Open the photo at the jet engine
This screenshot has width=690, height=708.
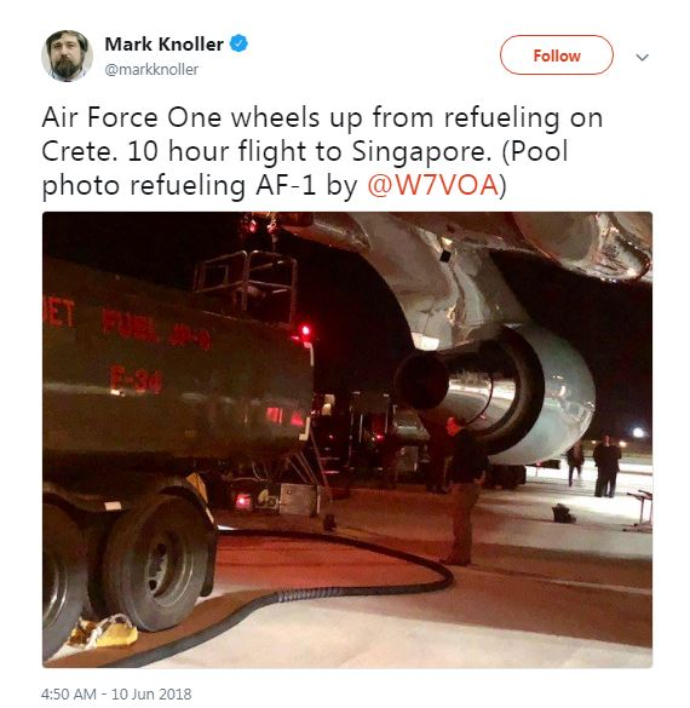(497, 395)
